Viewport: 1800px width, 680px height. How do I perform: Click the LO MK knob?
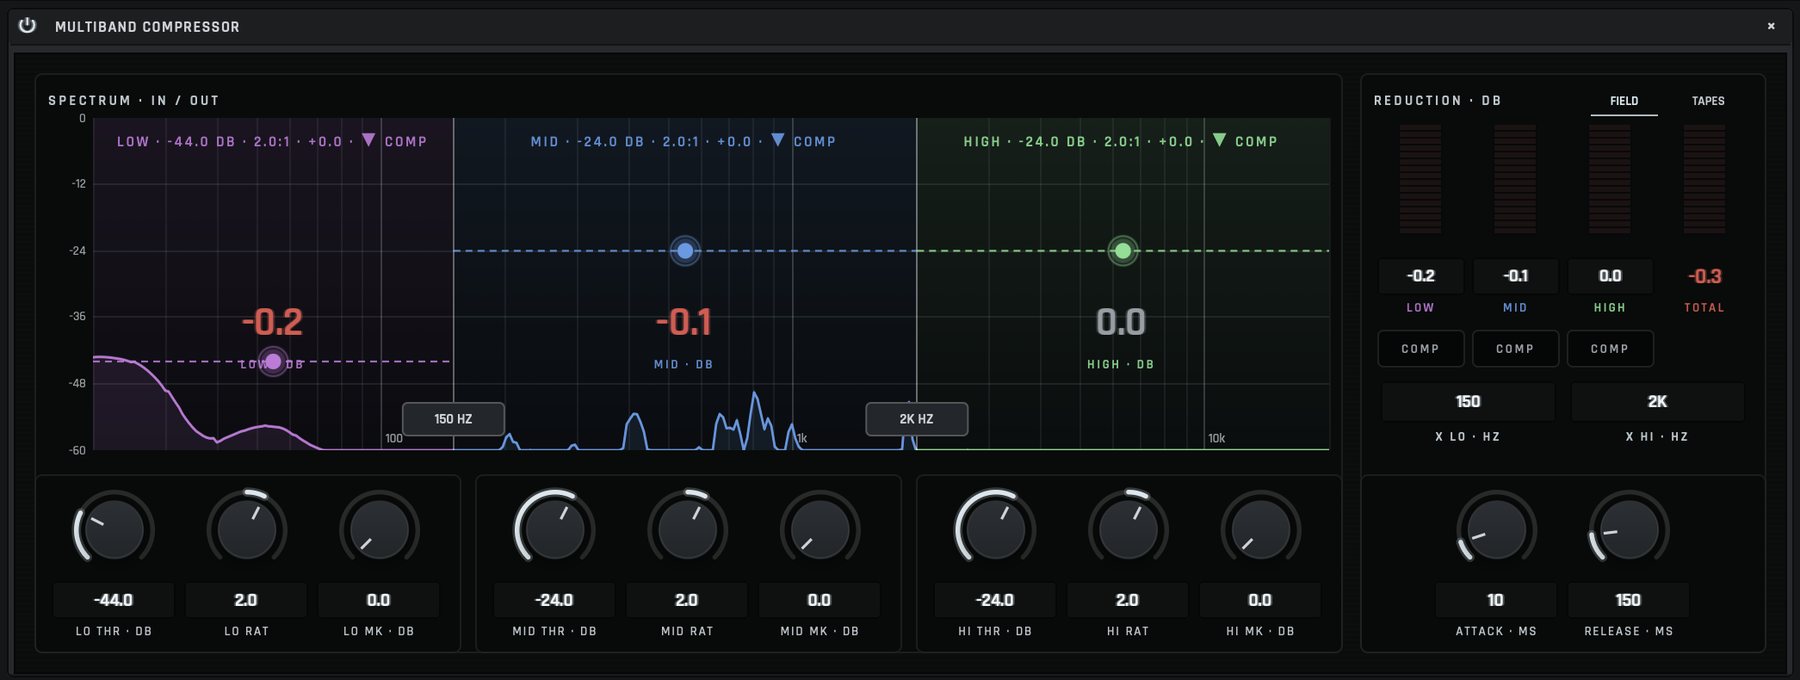tap(379, 529)
